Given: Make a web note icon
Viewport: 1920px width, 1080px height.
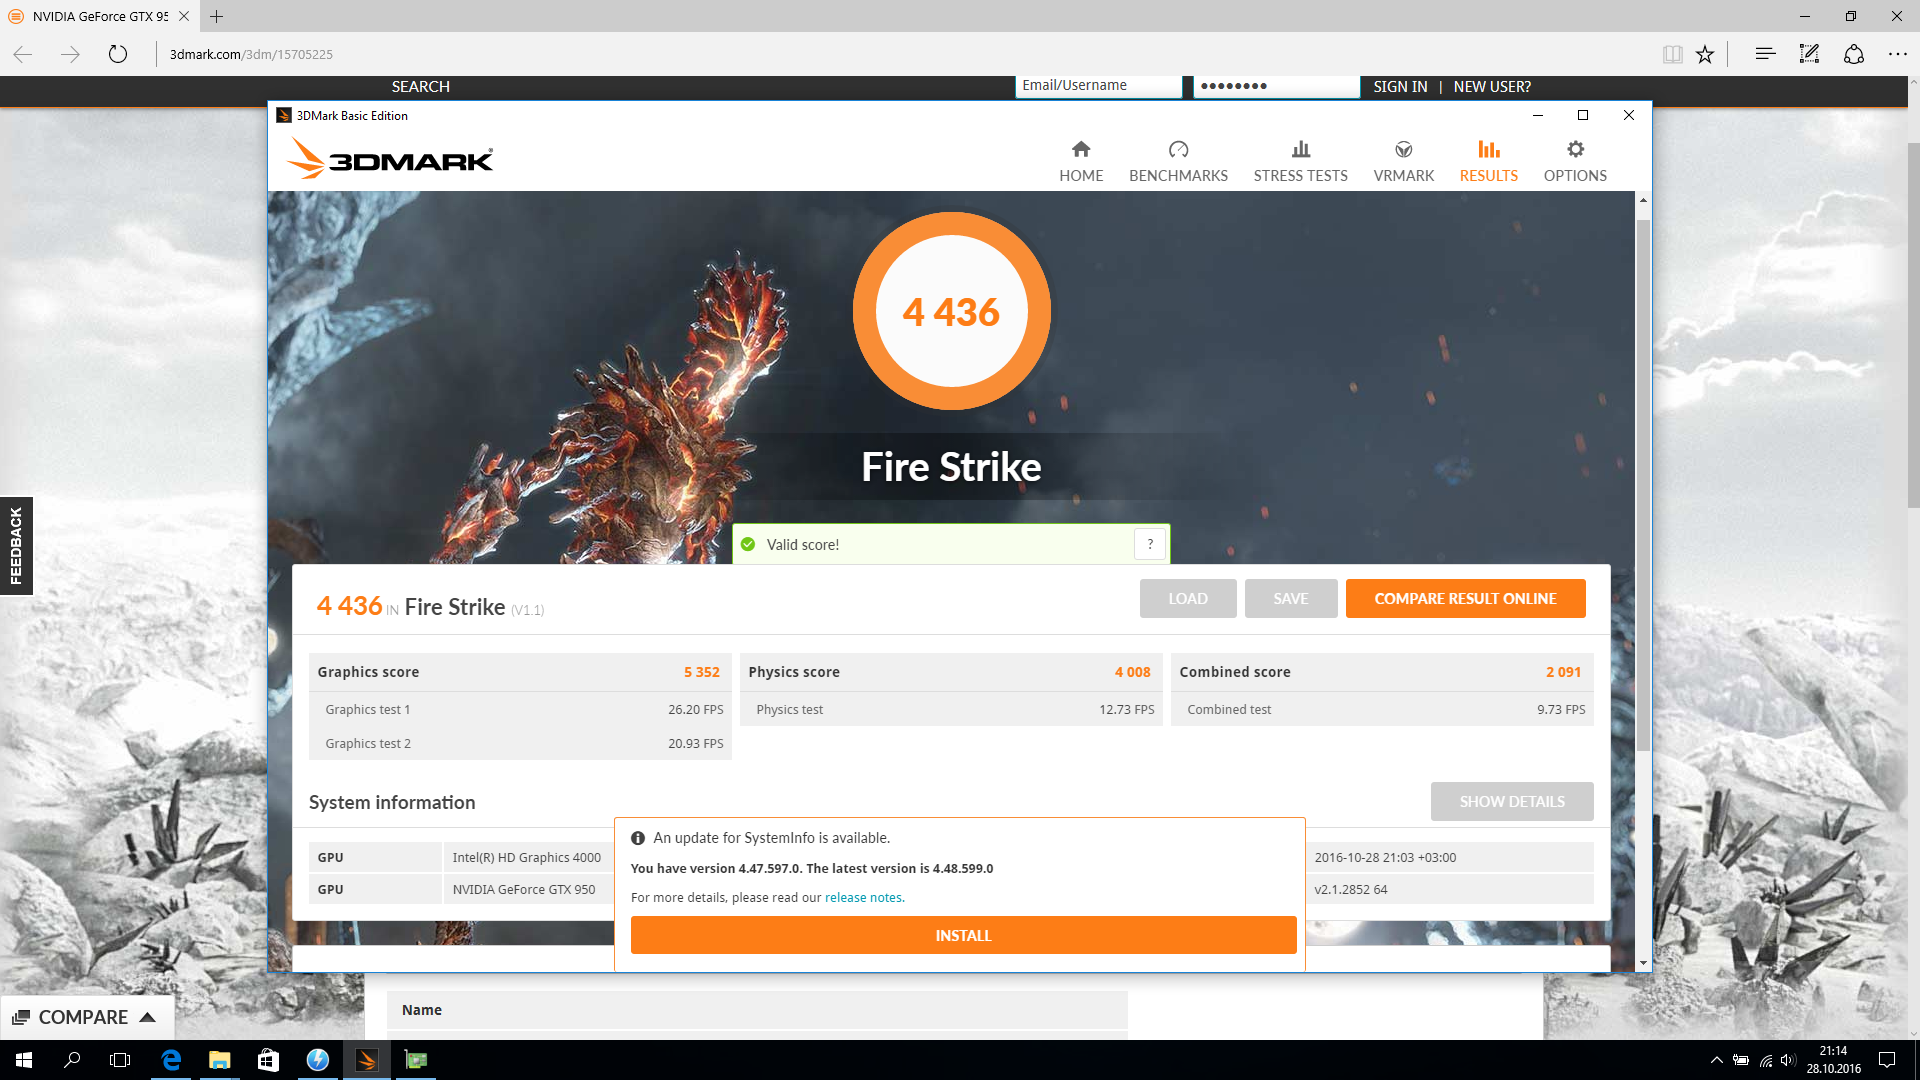Looking at the screenshot, I should pyautogui.click(x=1809, y=54).
